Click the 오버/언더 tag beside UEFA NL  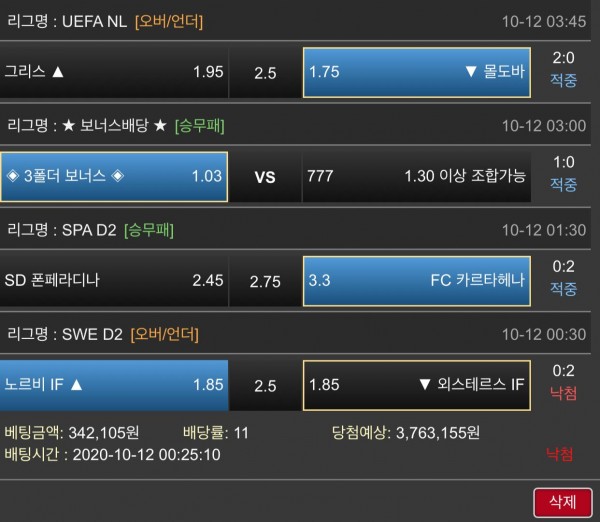[166, 21]
